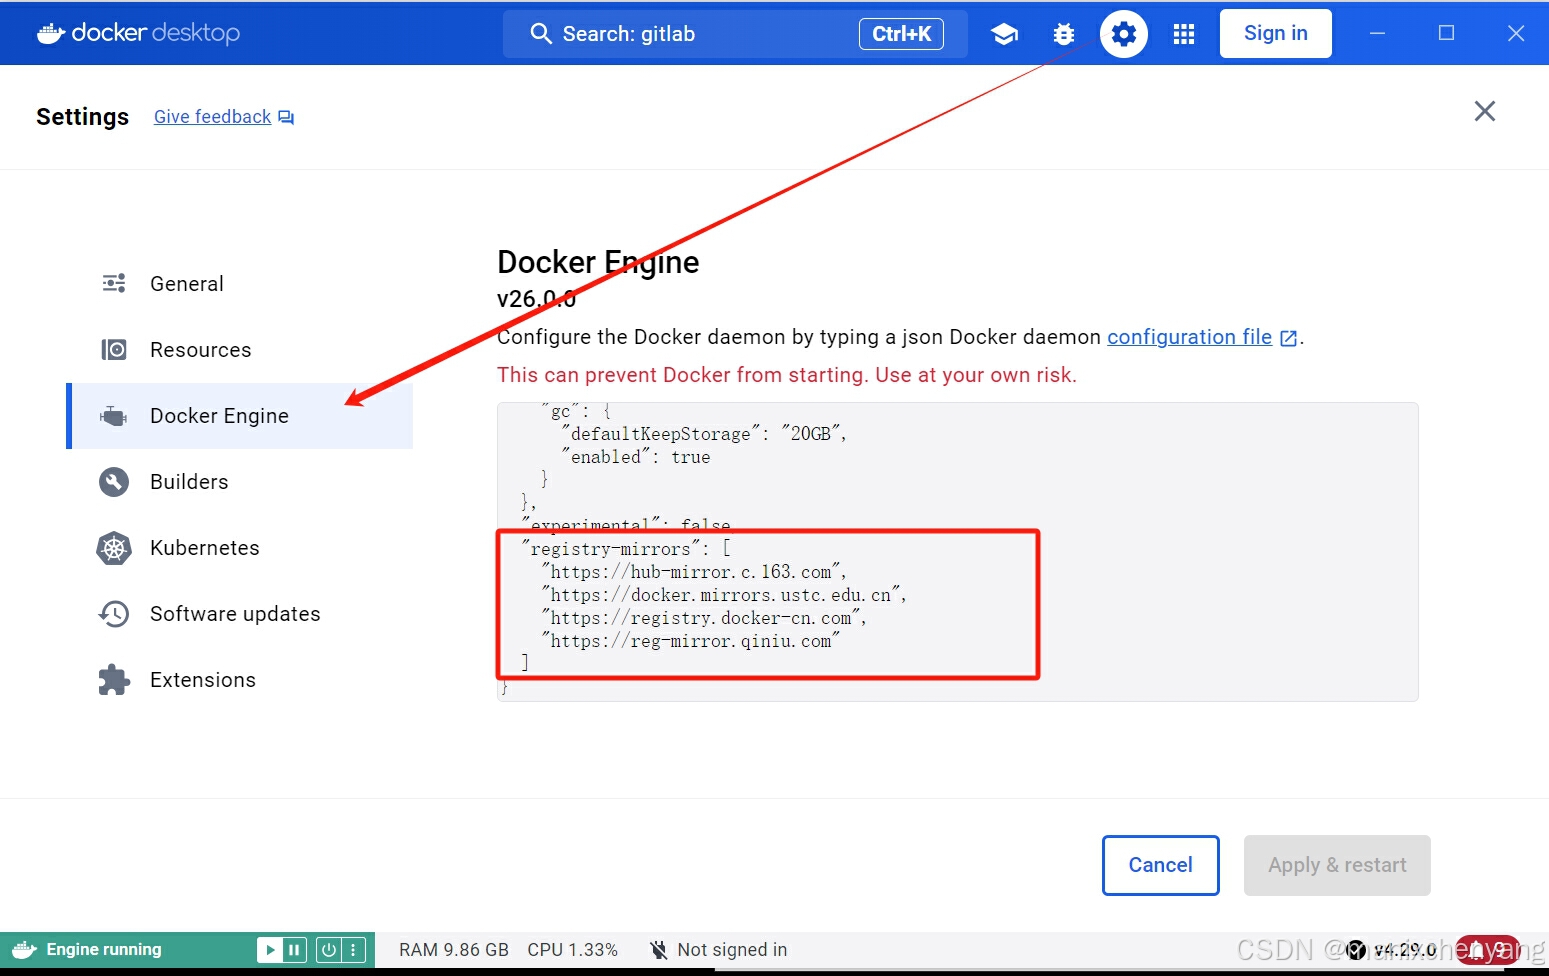Image resolution: width=1549 pixels, height=976 pixels.
Task: Click the Cancel button
Action: (1160, 865)
